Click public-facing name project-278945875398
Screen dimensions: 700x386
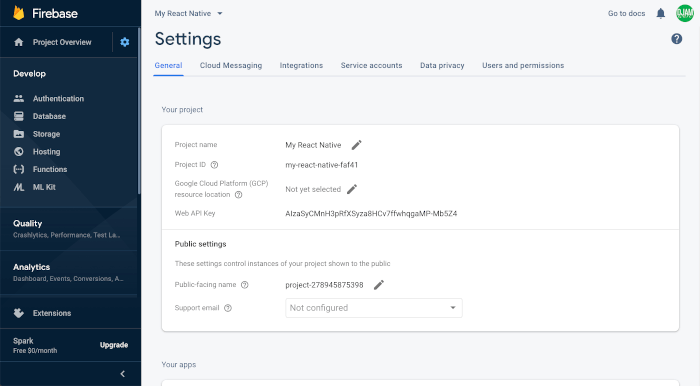pyautogui.click(x=324, y=285)
